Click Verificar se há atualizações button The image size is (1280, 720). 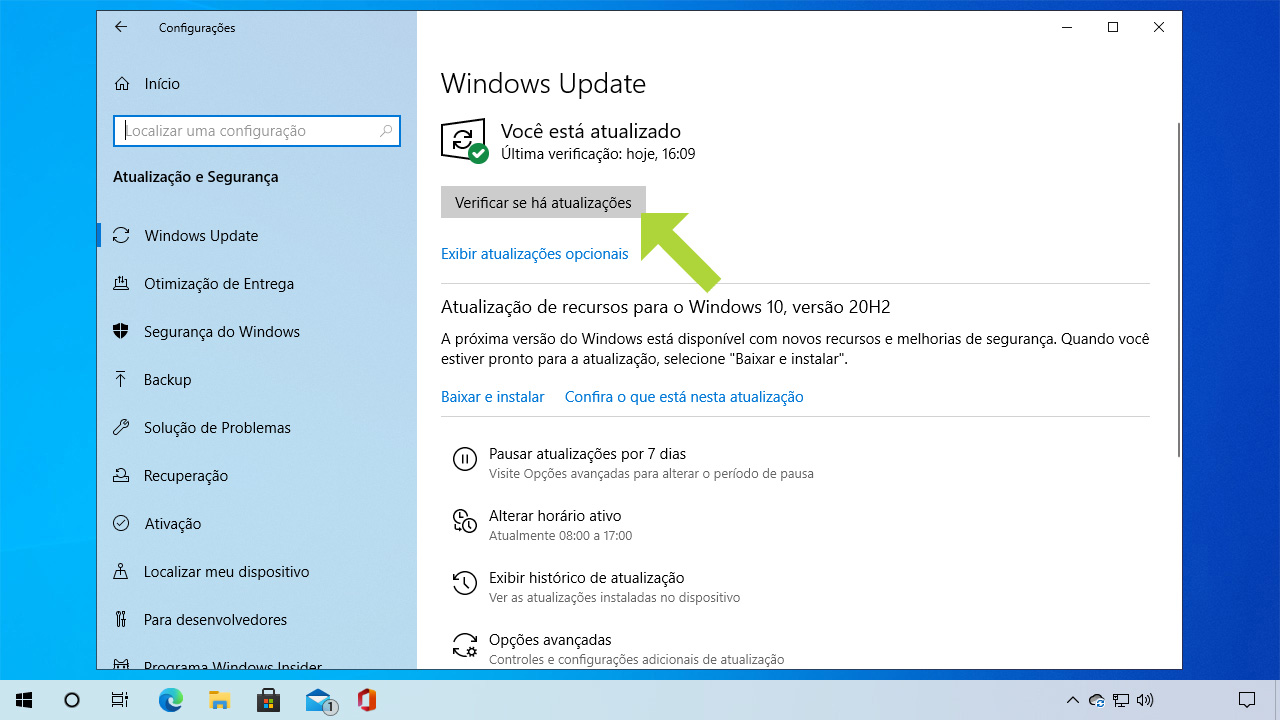pos(543,203)
